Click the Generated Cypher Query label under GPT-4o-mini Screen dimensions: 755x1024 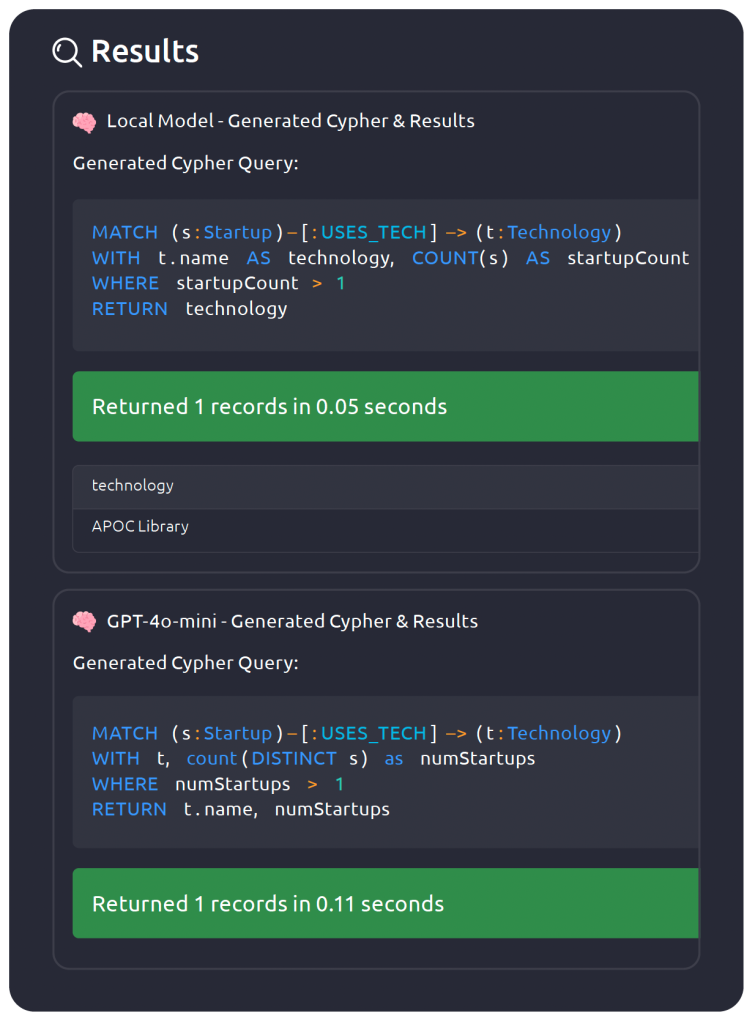(185, 663)
